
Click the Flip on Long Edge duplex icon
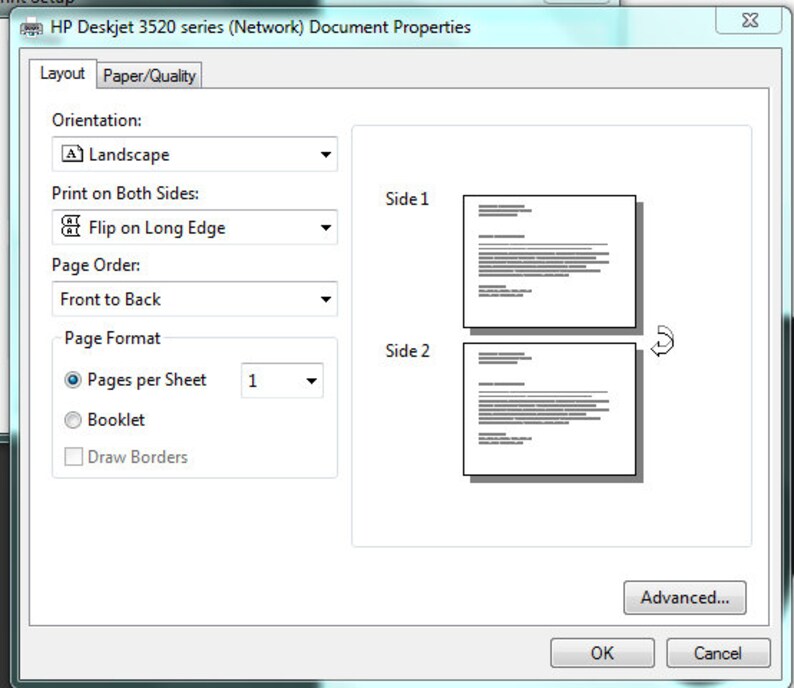(71, 226)
